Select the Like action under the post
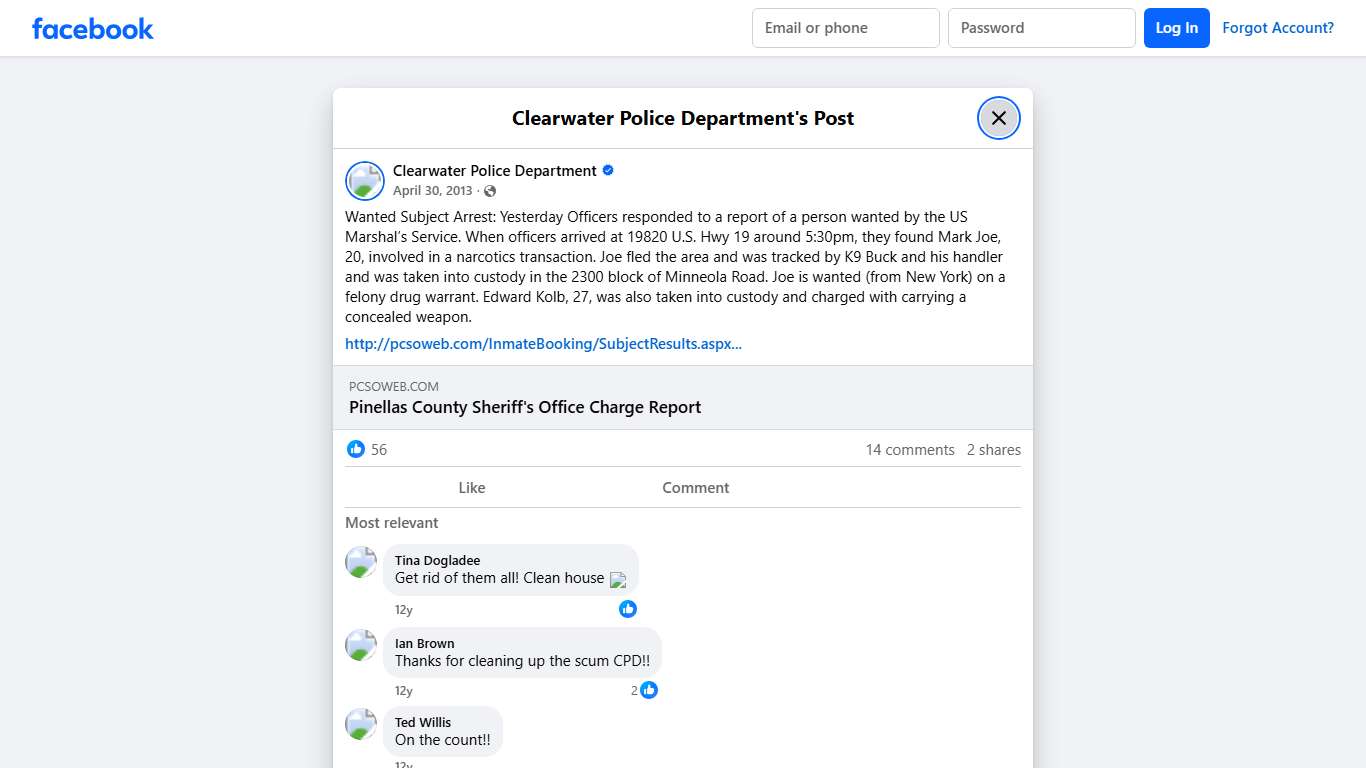Viewport: 1366px width, 768px height. coord(471,487)
